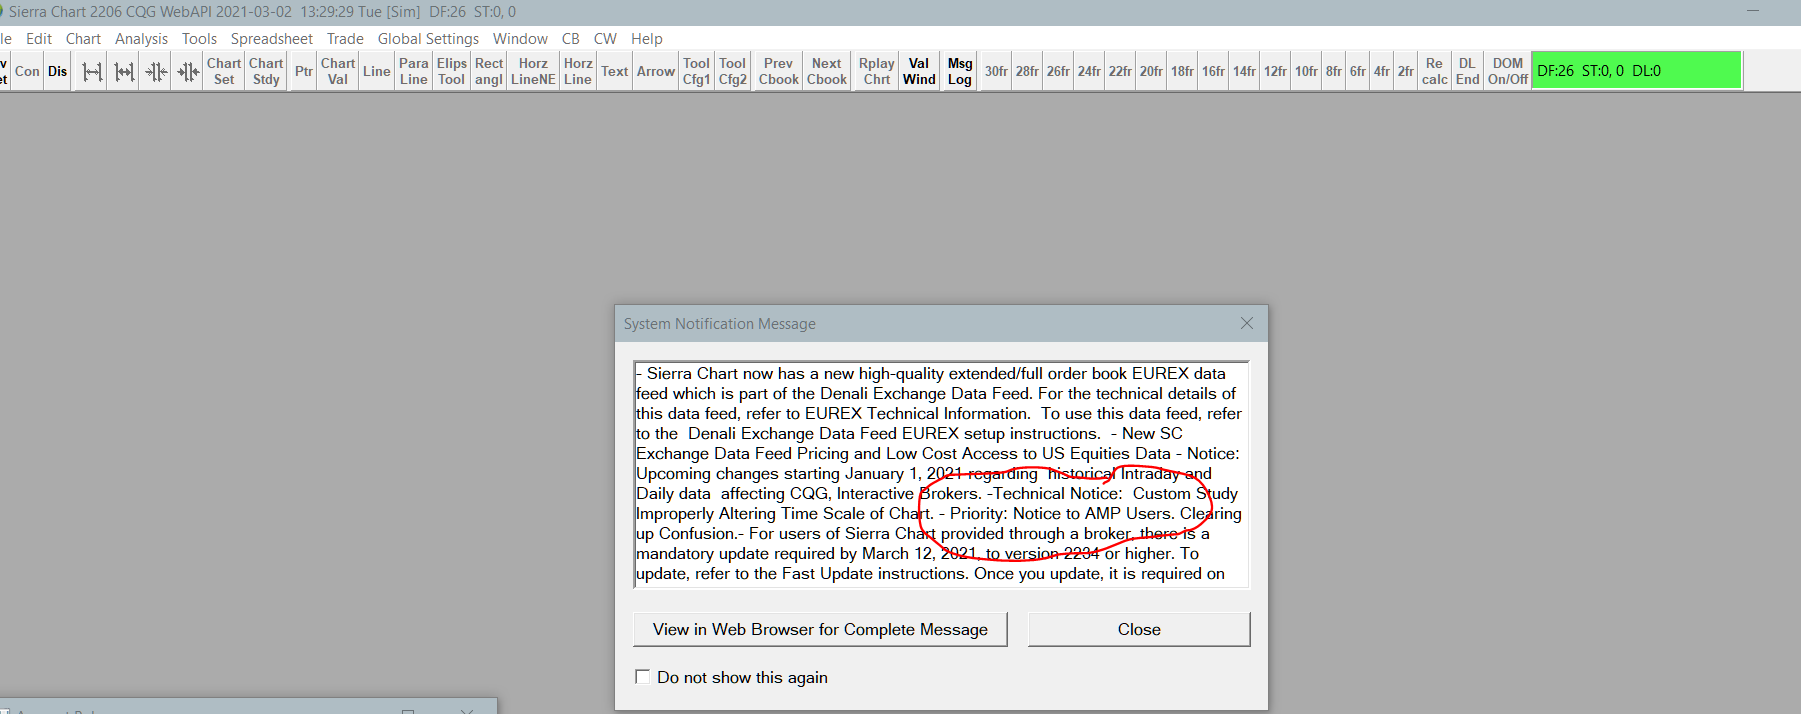The image size is (1801, 714).
Task: Click Tool Cfg2 button
Action: pos(733,71)
